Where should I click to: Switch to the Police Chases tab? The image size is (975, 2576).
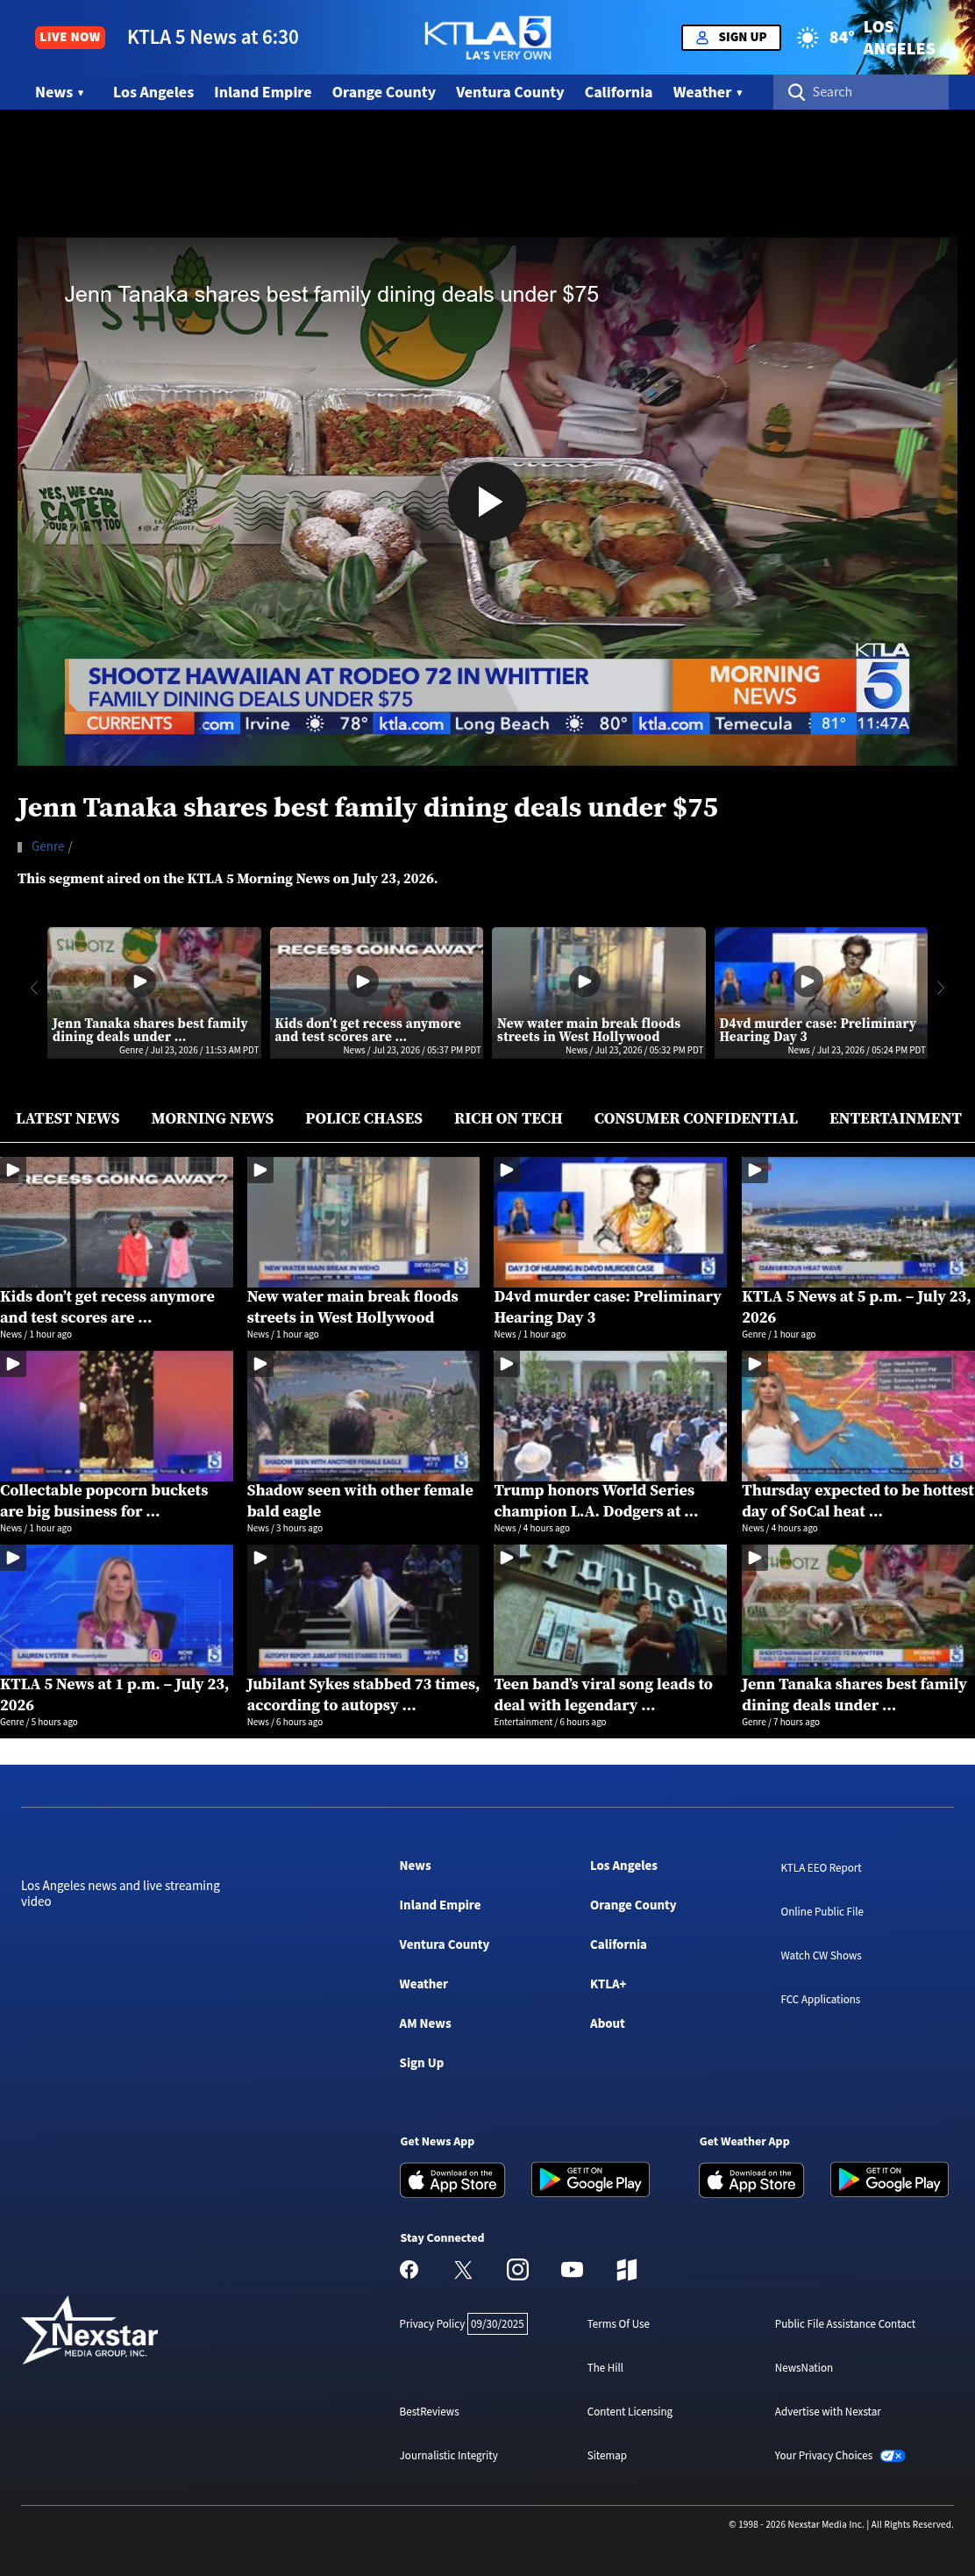pyautogui.click(x=364, y=1118)
